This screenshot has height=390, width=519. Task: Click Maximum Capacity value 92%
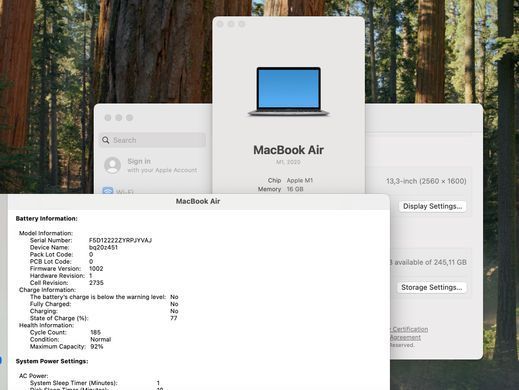tap(97, 347)
